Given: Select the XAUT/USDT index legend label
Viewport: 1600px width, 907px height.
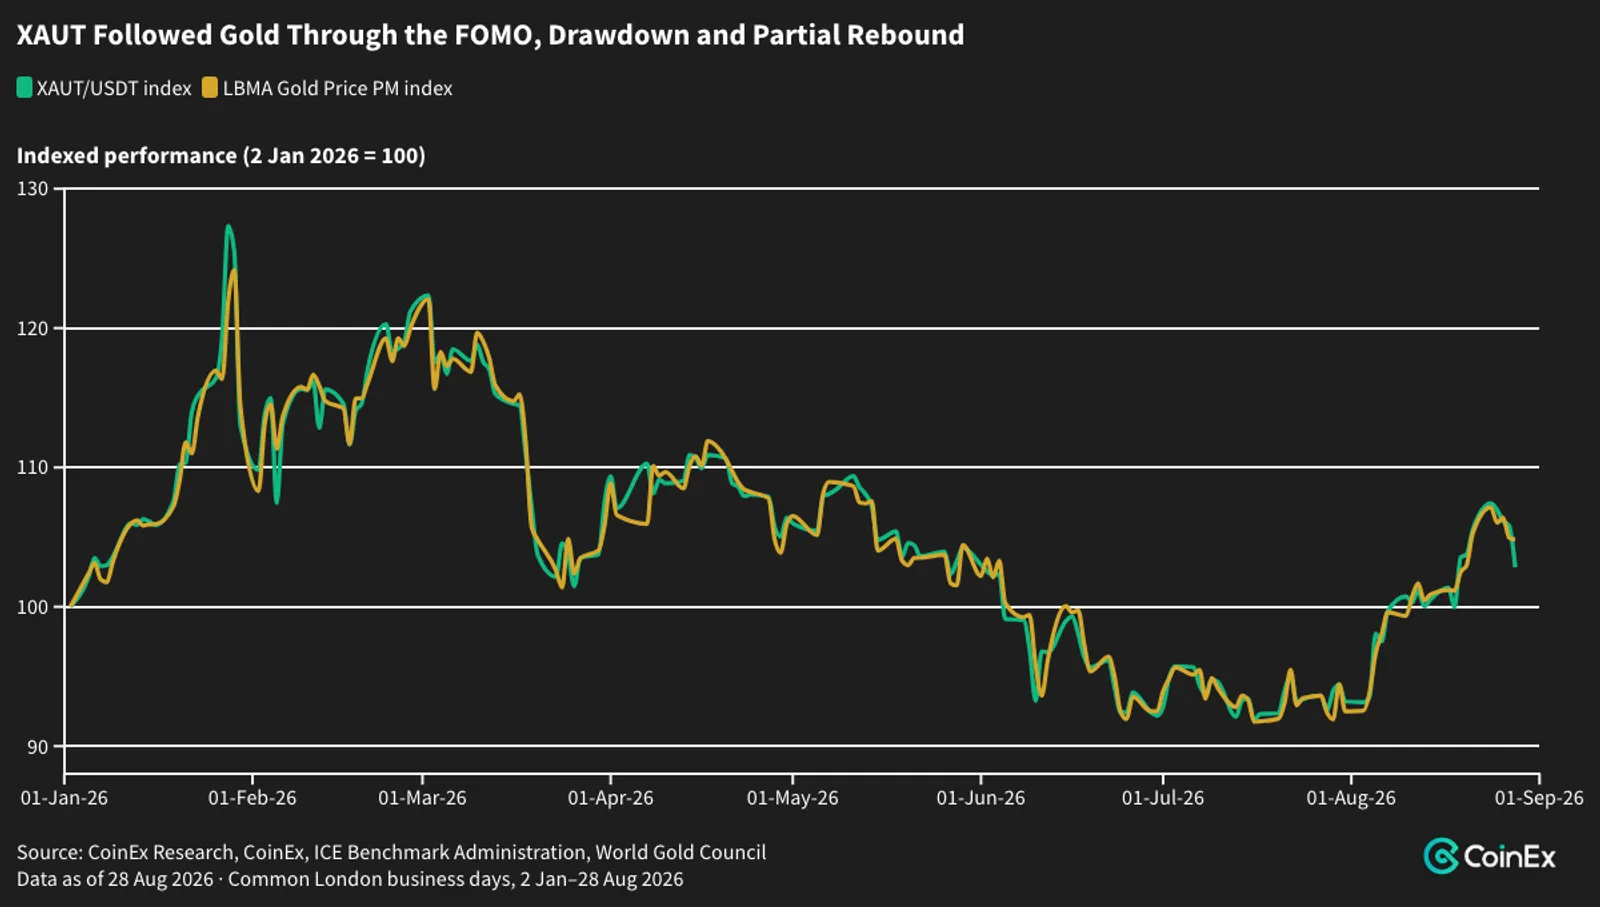Looking at the screenshot, I should tap(114, 88).
